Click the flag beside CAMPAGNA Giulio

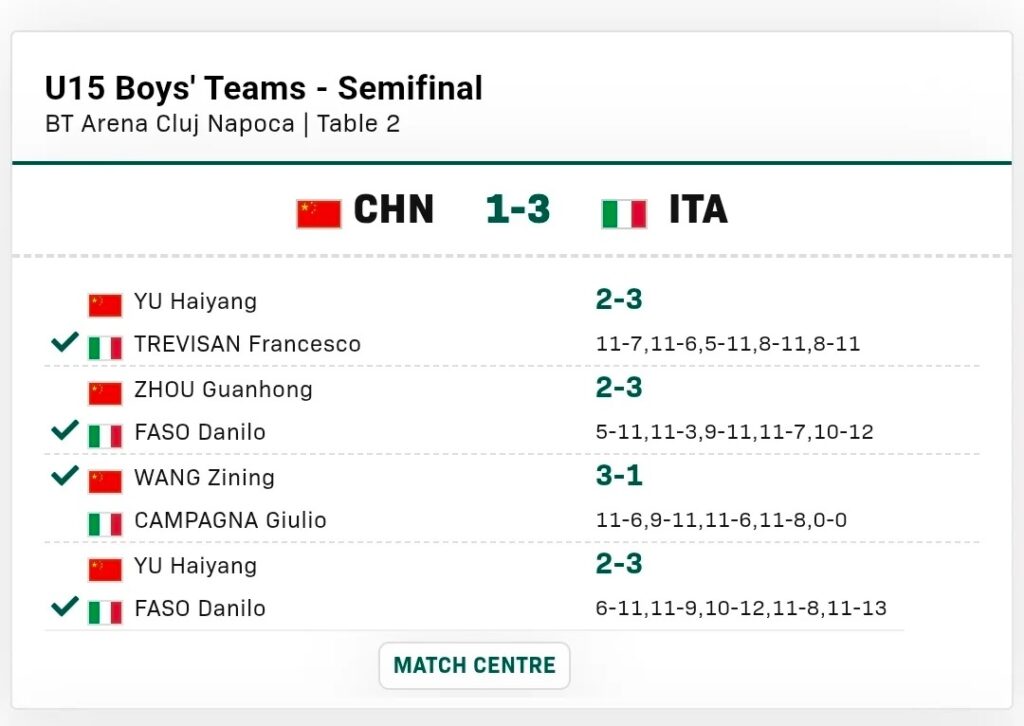click(x=105, y=523)
